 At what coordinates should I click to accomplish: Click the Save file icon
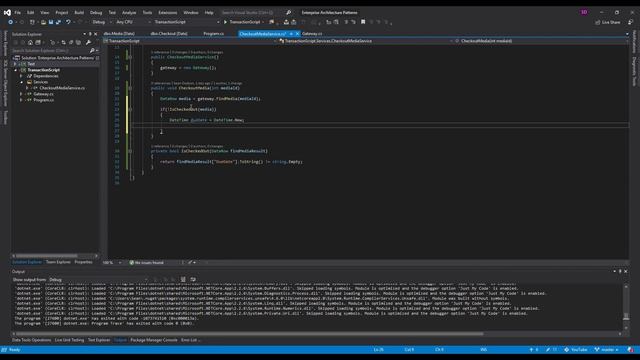pyautogui.click(x=51, y=22)
